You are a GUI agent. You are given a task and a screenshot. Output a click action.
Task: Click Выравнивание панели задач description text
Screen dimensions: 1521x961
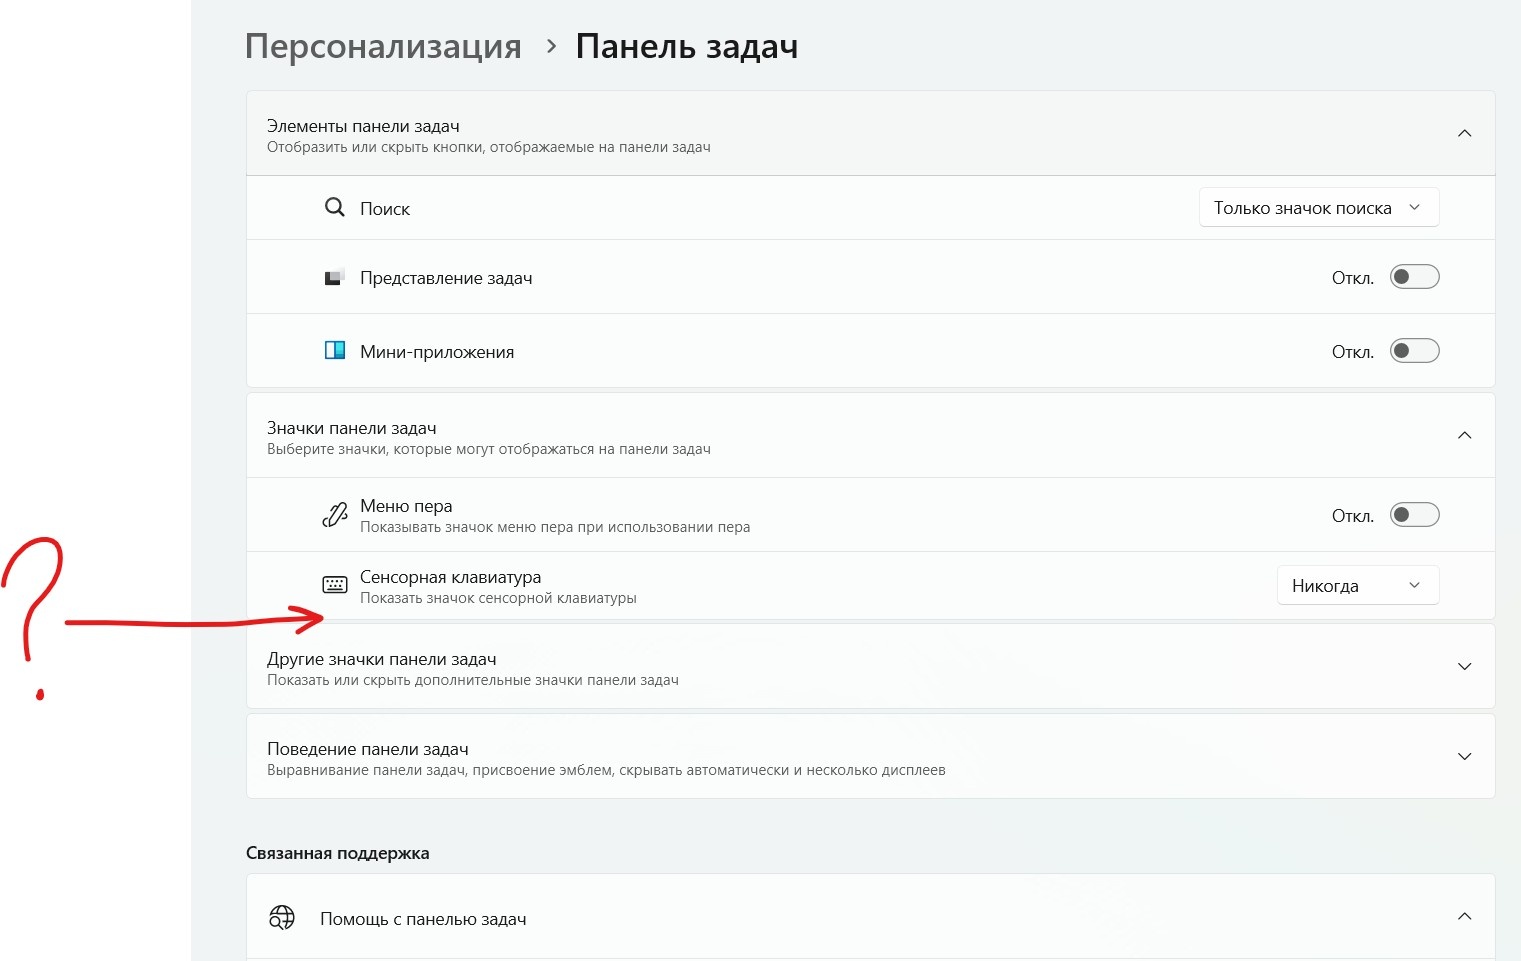(x=606, y=770)
